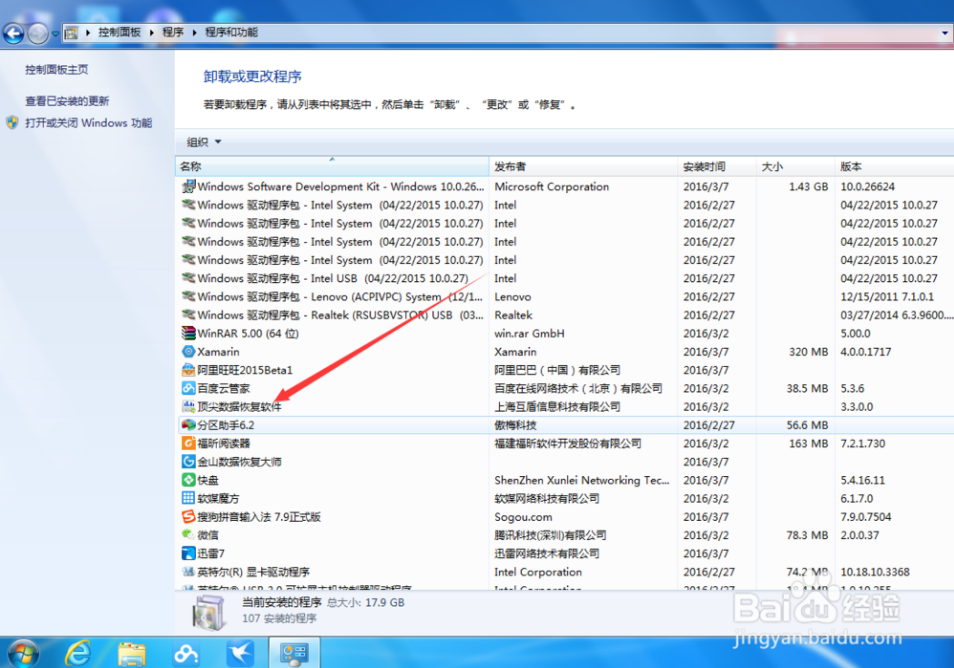The image size is (954, 668).
Task: Open the Windows Start button
Action: [22, 653]
